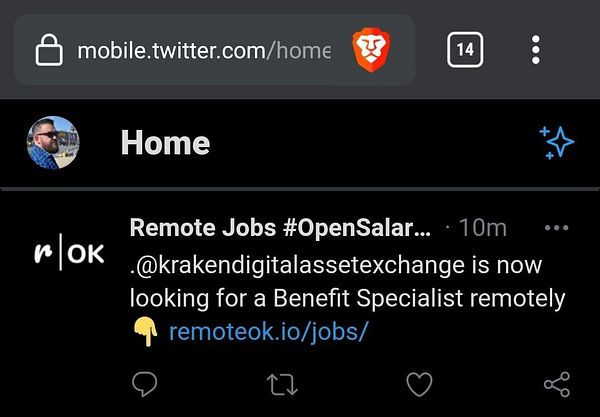Open the remoteok.io/jobs/ link

(x=269, y=331)
